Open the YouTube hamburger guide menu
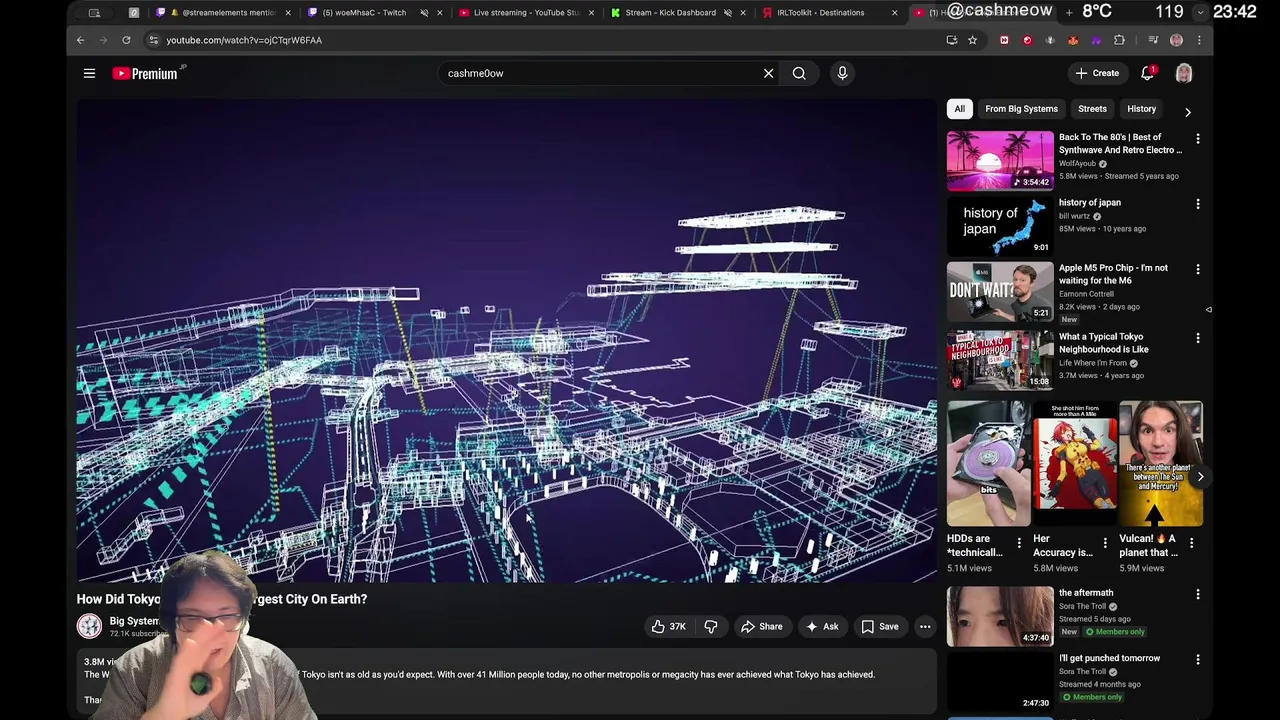 coord(89,73)
